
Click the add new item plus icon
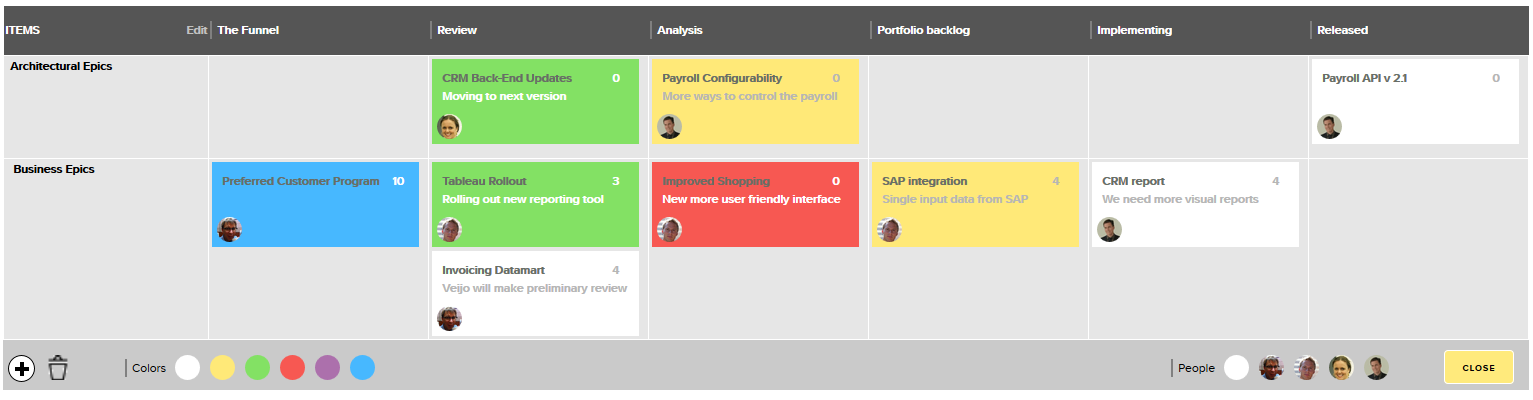pyautogui.click(x=21, y=368)
